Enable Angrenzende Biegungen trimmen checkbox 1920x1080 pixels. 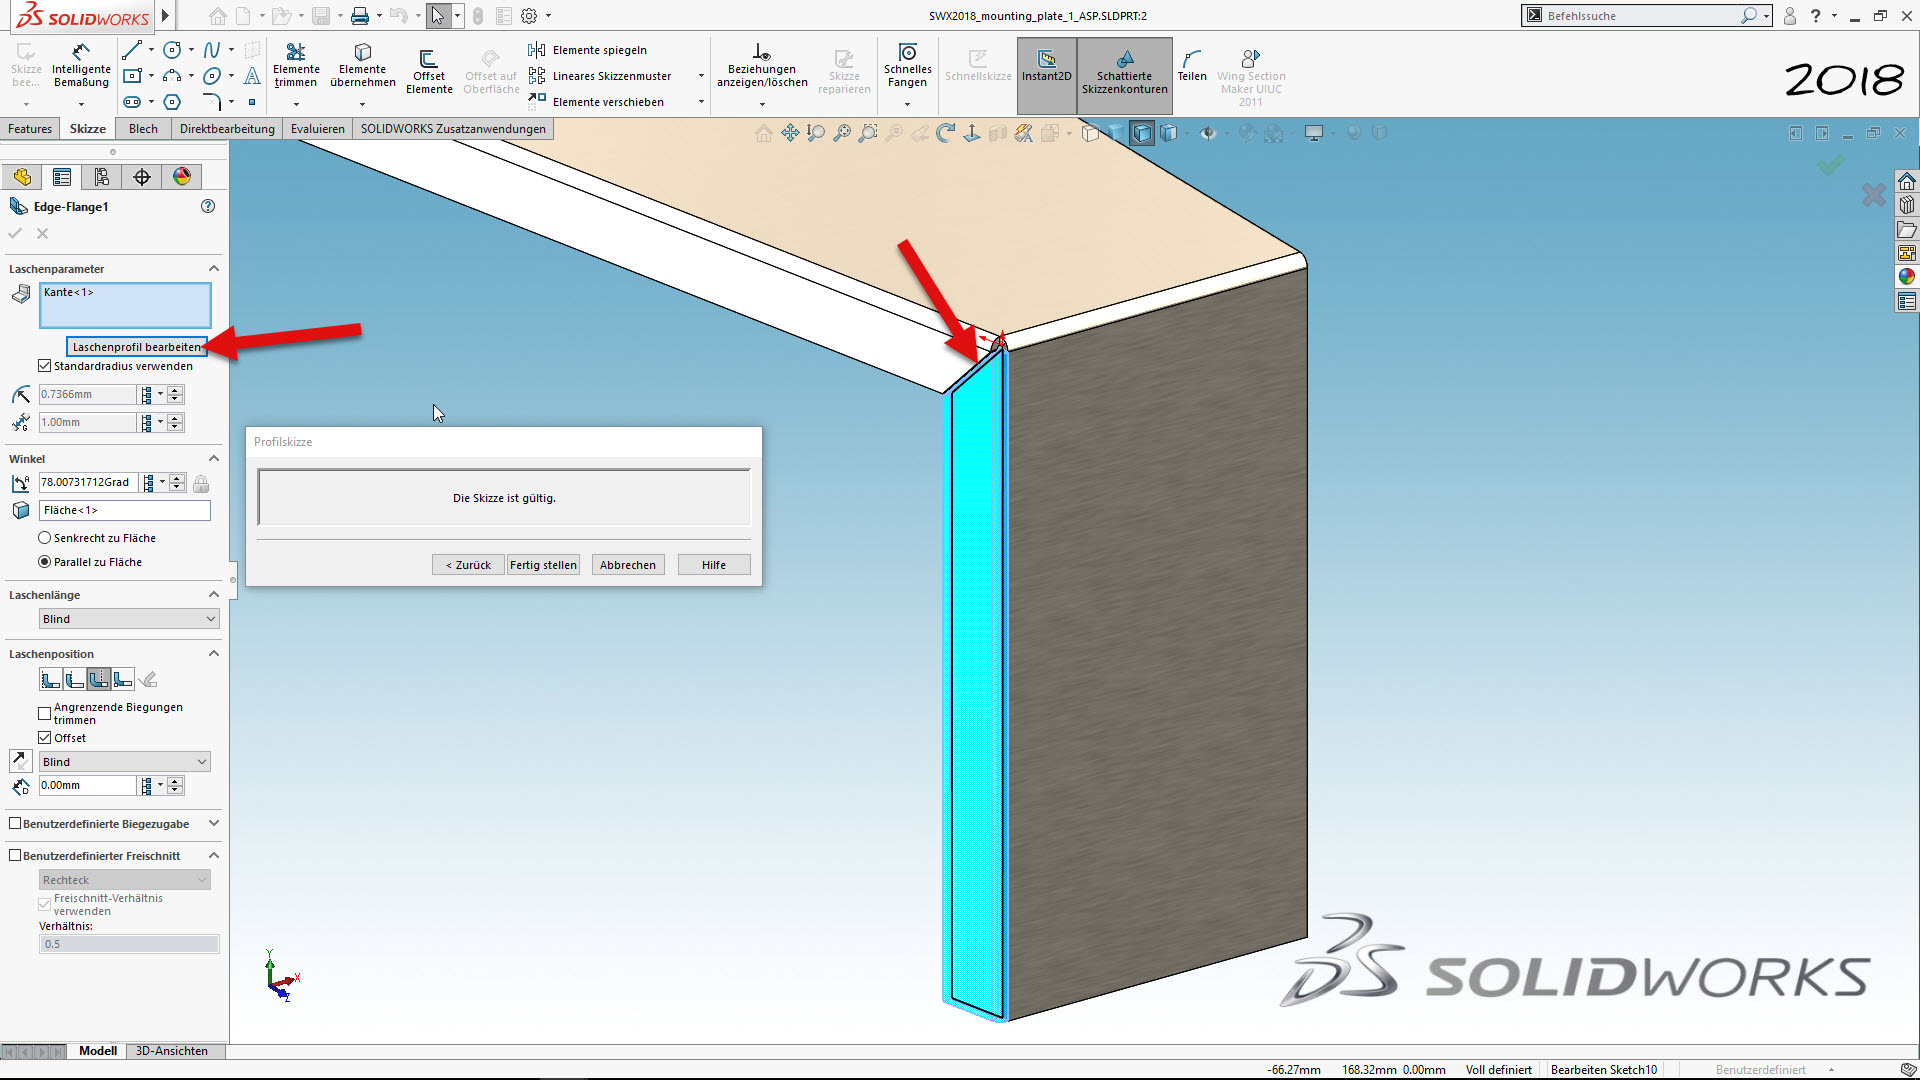pos(45,713)
